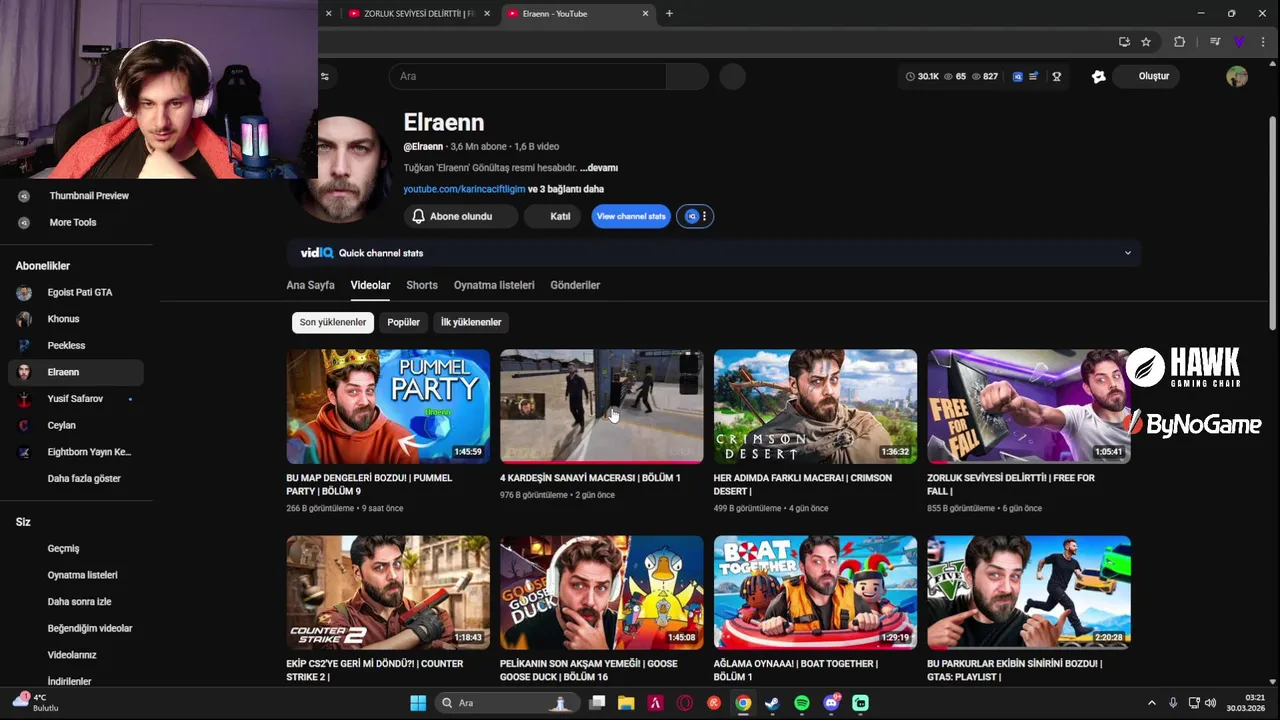Image resolution: width=1280 pixels, height=720 pixels.
Task: Switch to ZORLUK SEVİYESİ DELİRTTİ browser tab
Action: point(418,14)
